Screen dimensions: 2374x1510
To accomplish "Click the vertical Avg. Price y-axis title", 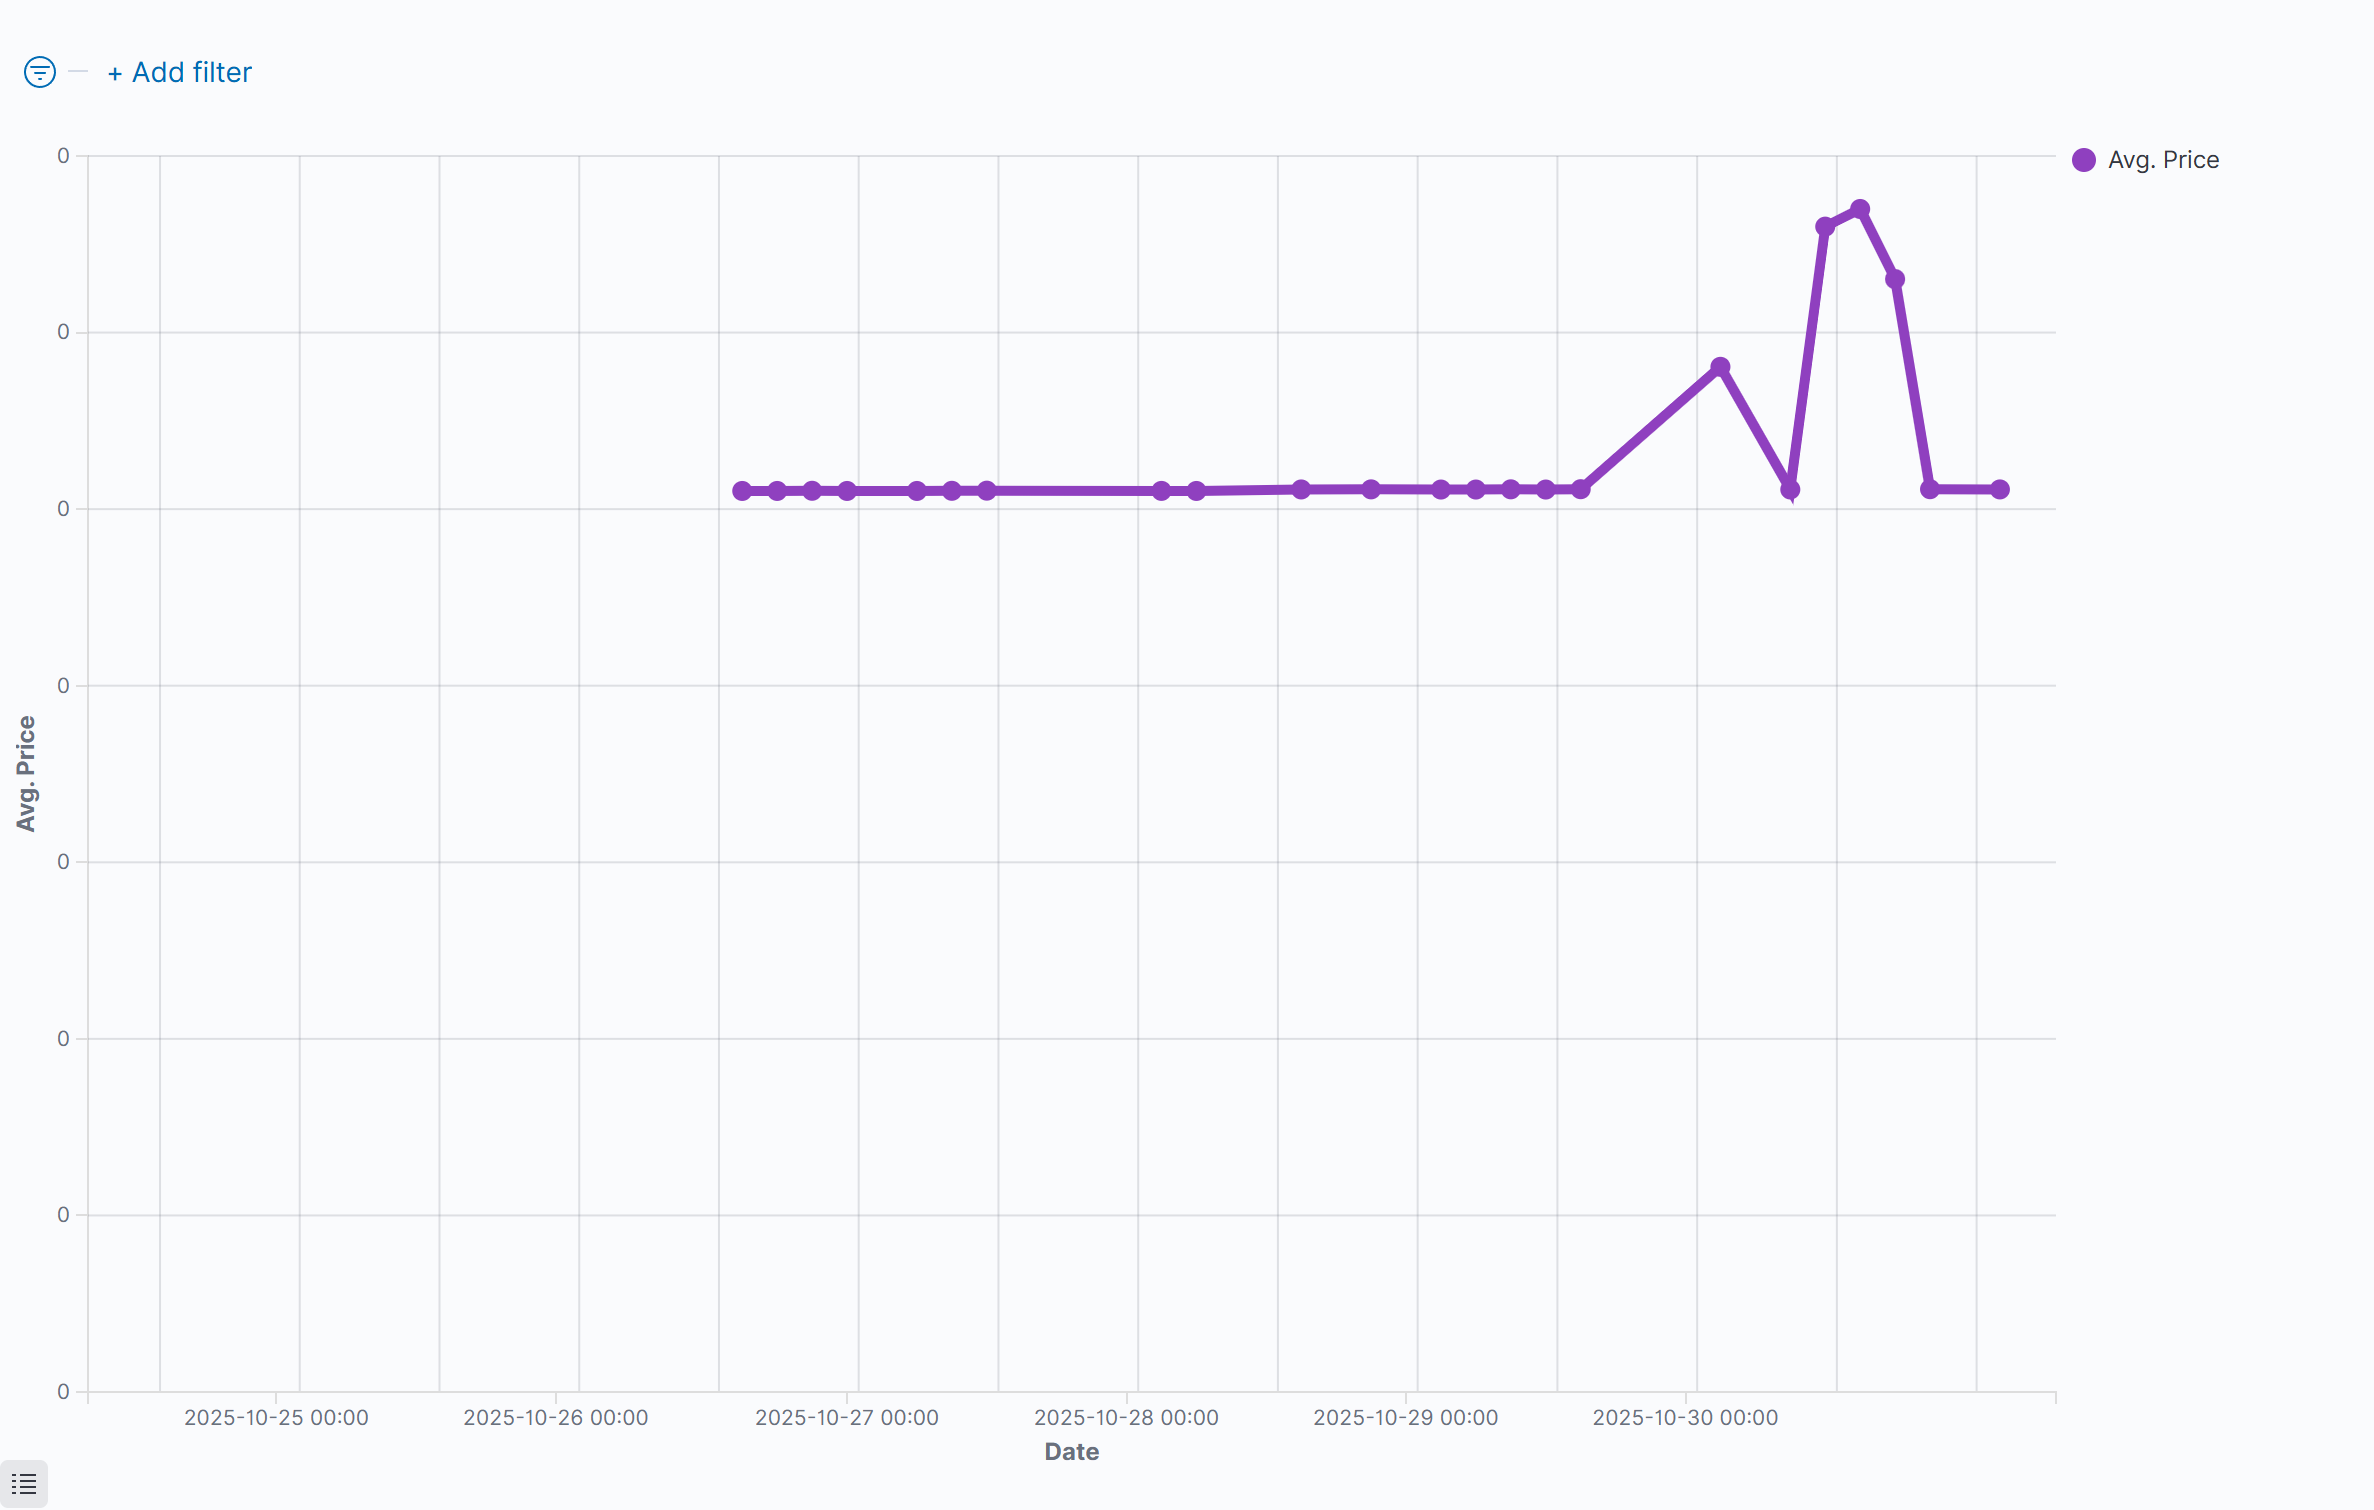I will [x=26, y=773].
